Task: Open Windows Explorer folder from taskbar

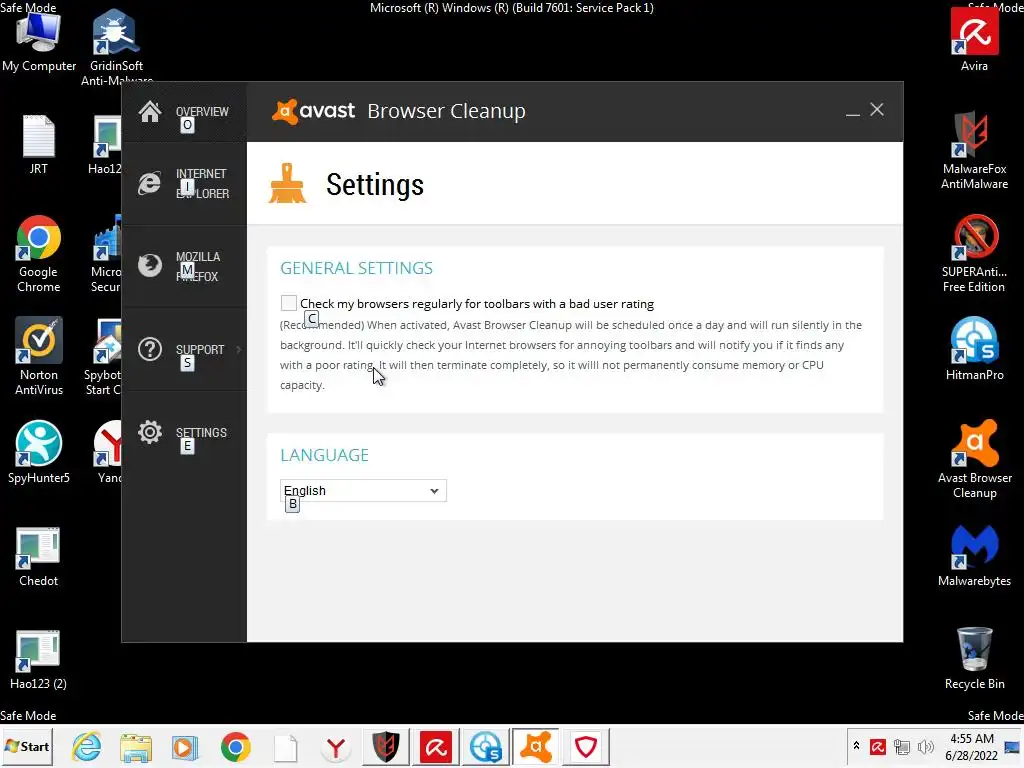Action: tap(136, 746)
